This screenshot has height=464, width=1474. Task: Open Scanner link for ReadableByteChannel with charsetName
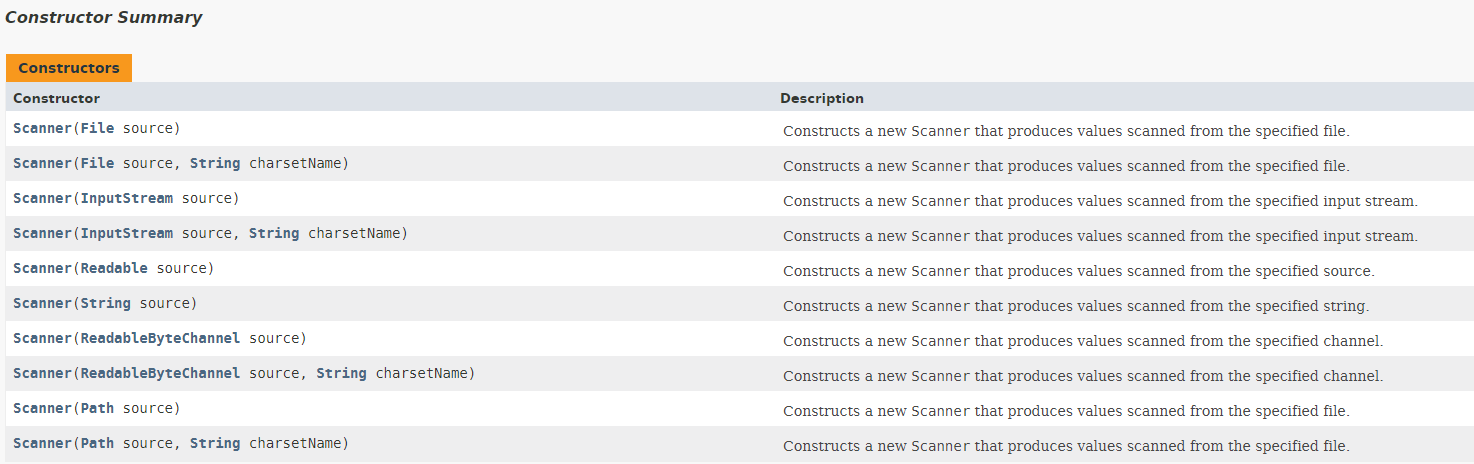[x=42, y=373]
